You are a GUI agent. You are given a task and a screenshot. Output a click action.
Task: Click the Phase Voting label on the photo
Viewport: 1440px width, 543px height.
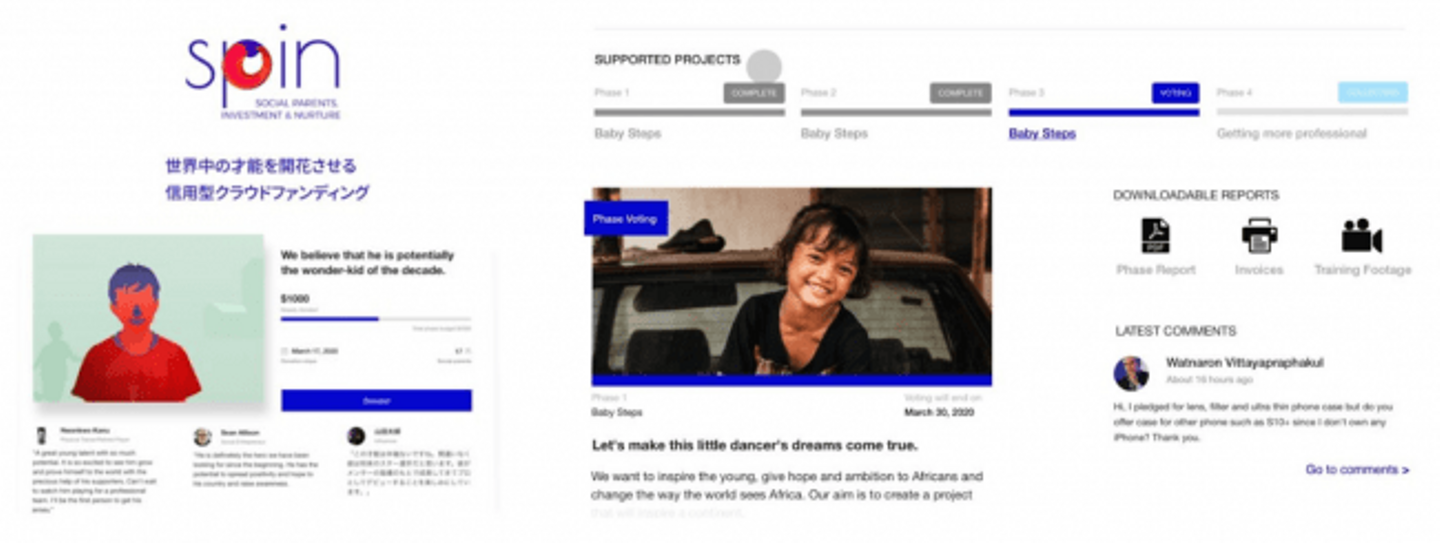pos(626,218)
